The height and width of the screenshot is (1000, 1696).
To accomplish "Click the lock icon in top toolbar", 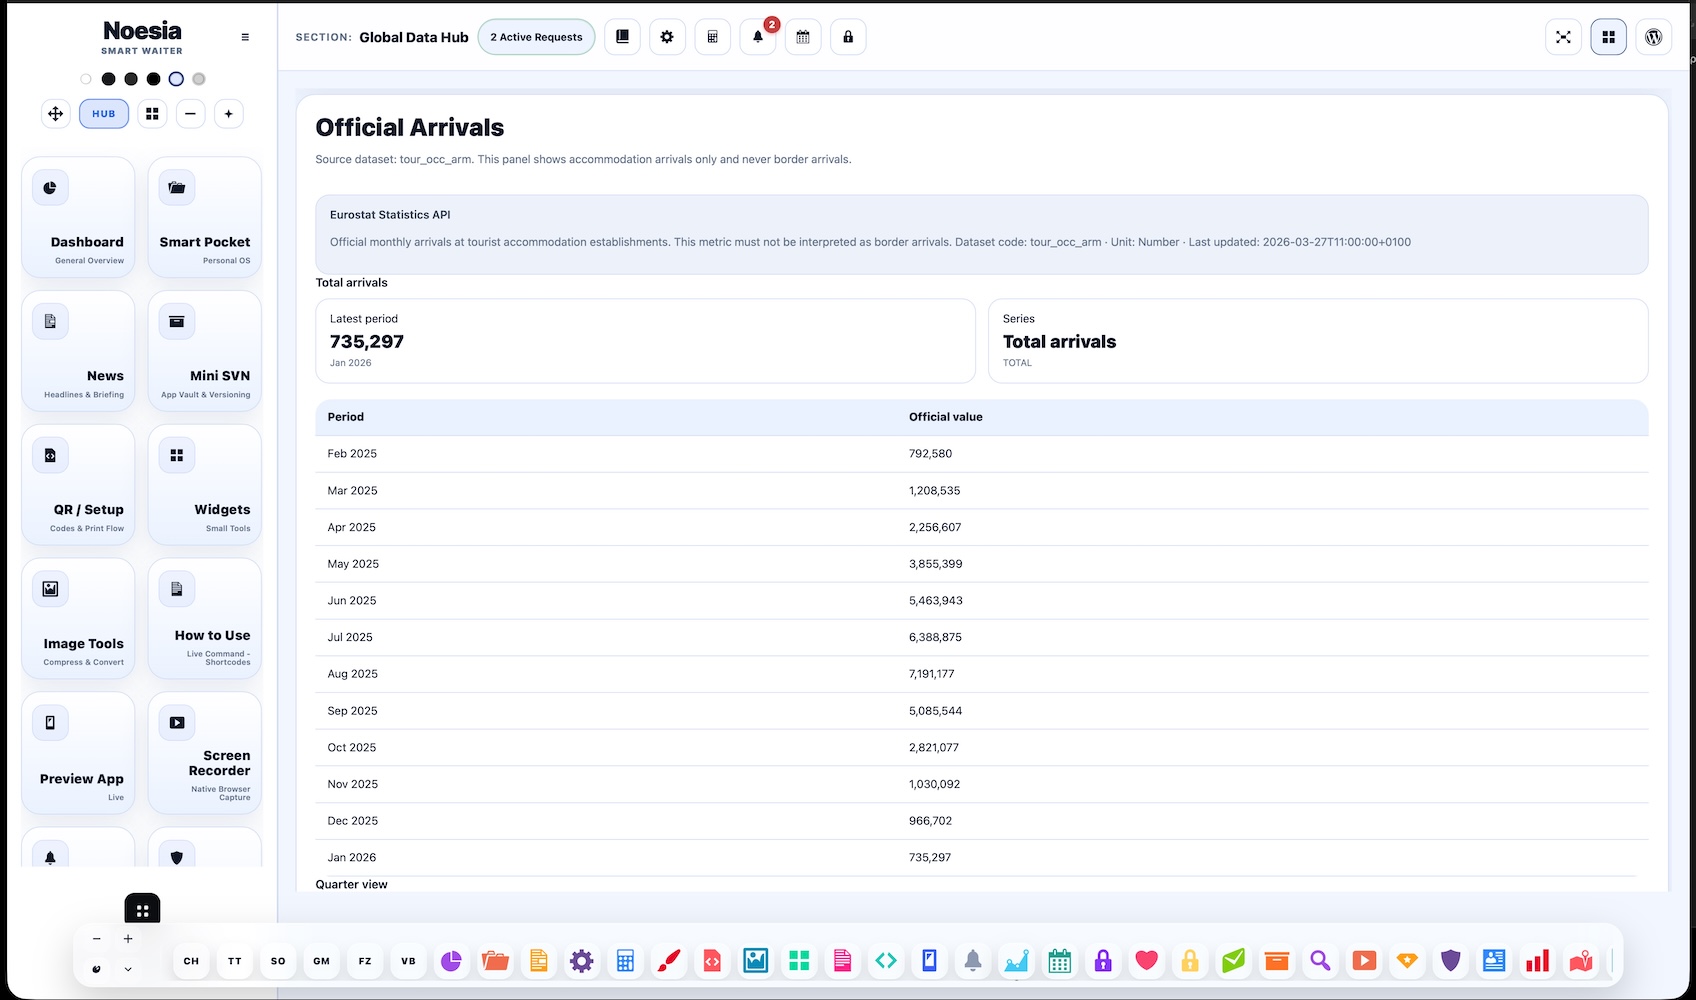I will click(x=848, y=37).
